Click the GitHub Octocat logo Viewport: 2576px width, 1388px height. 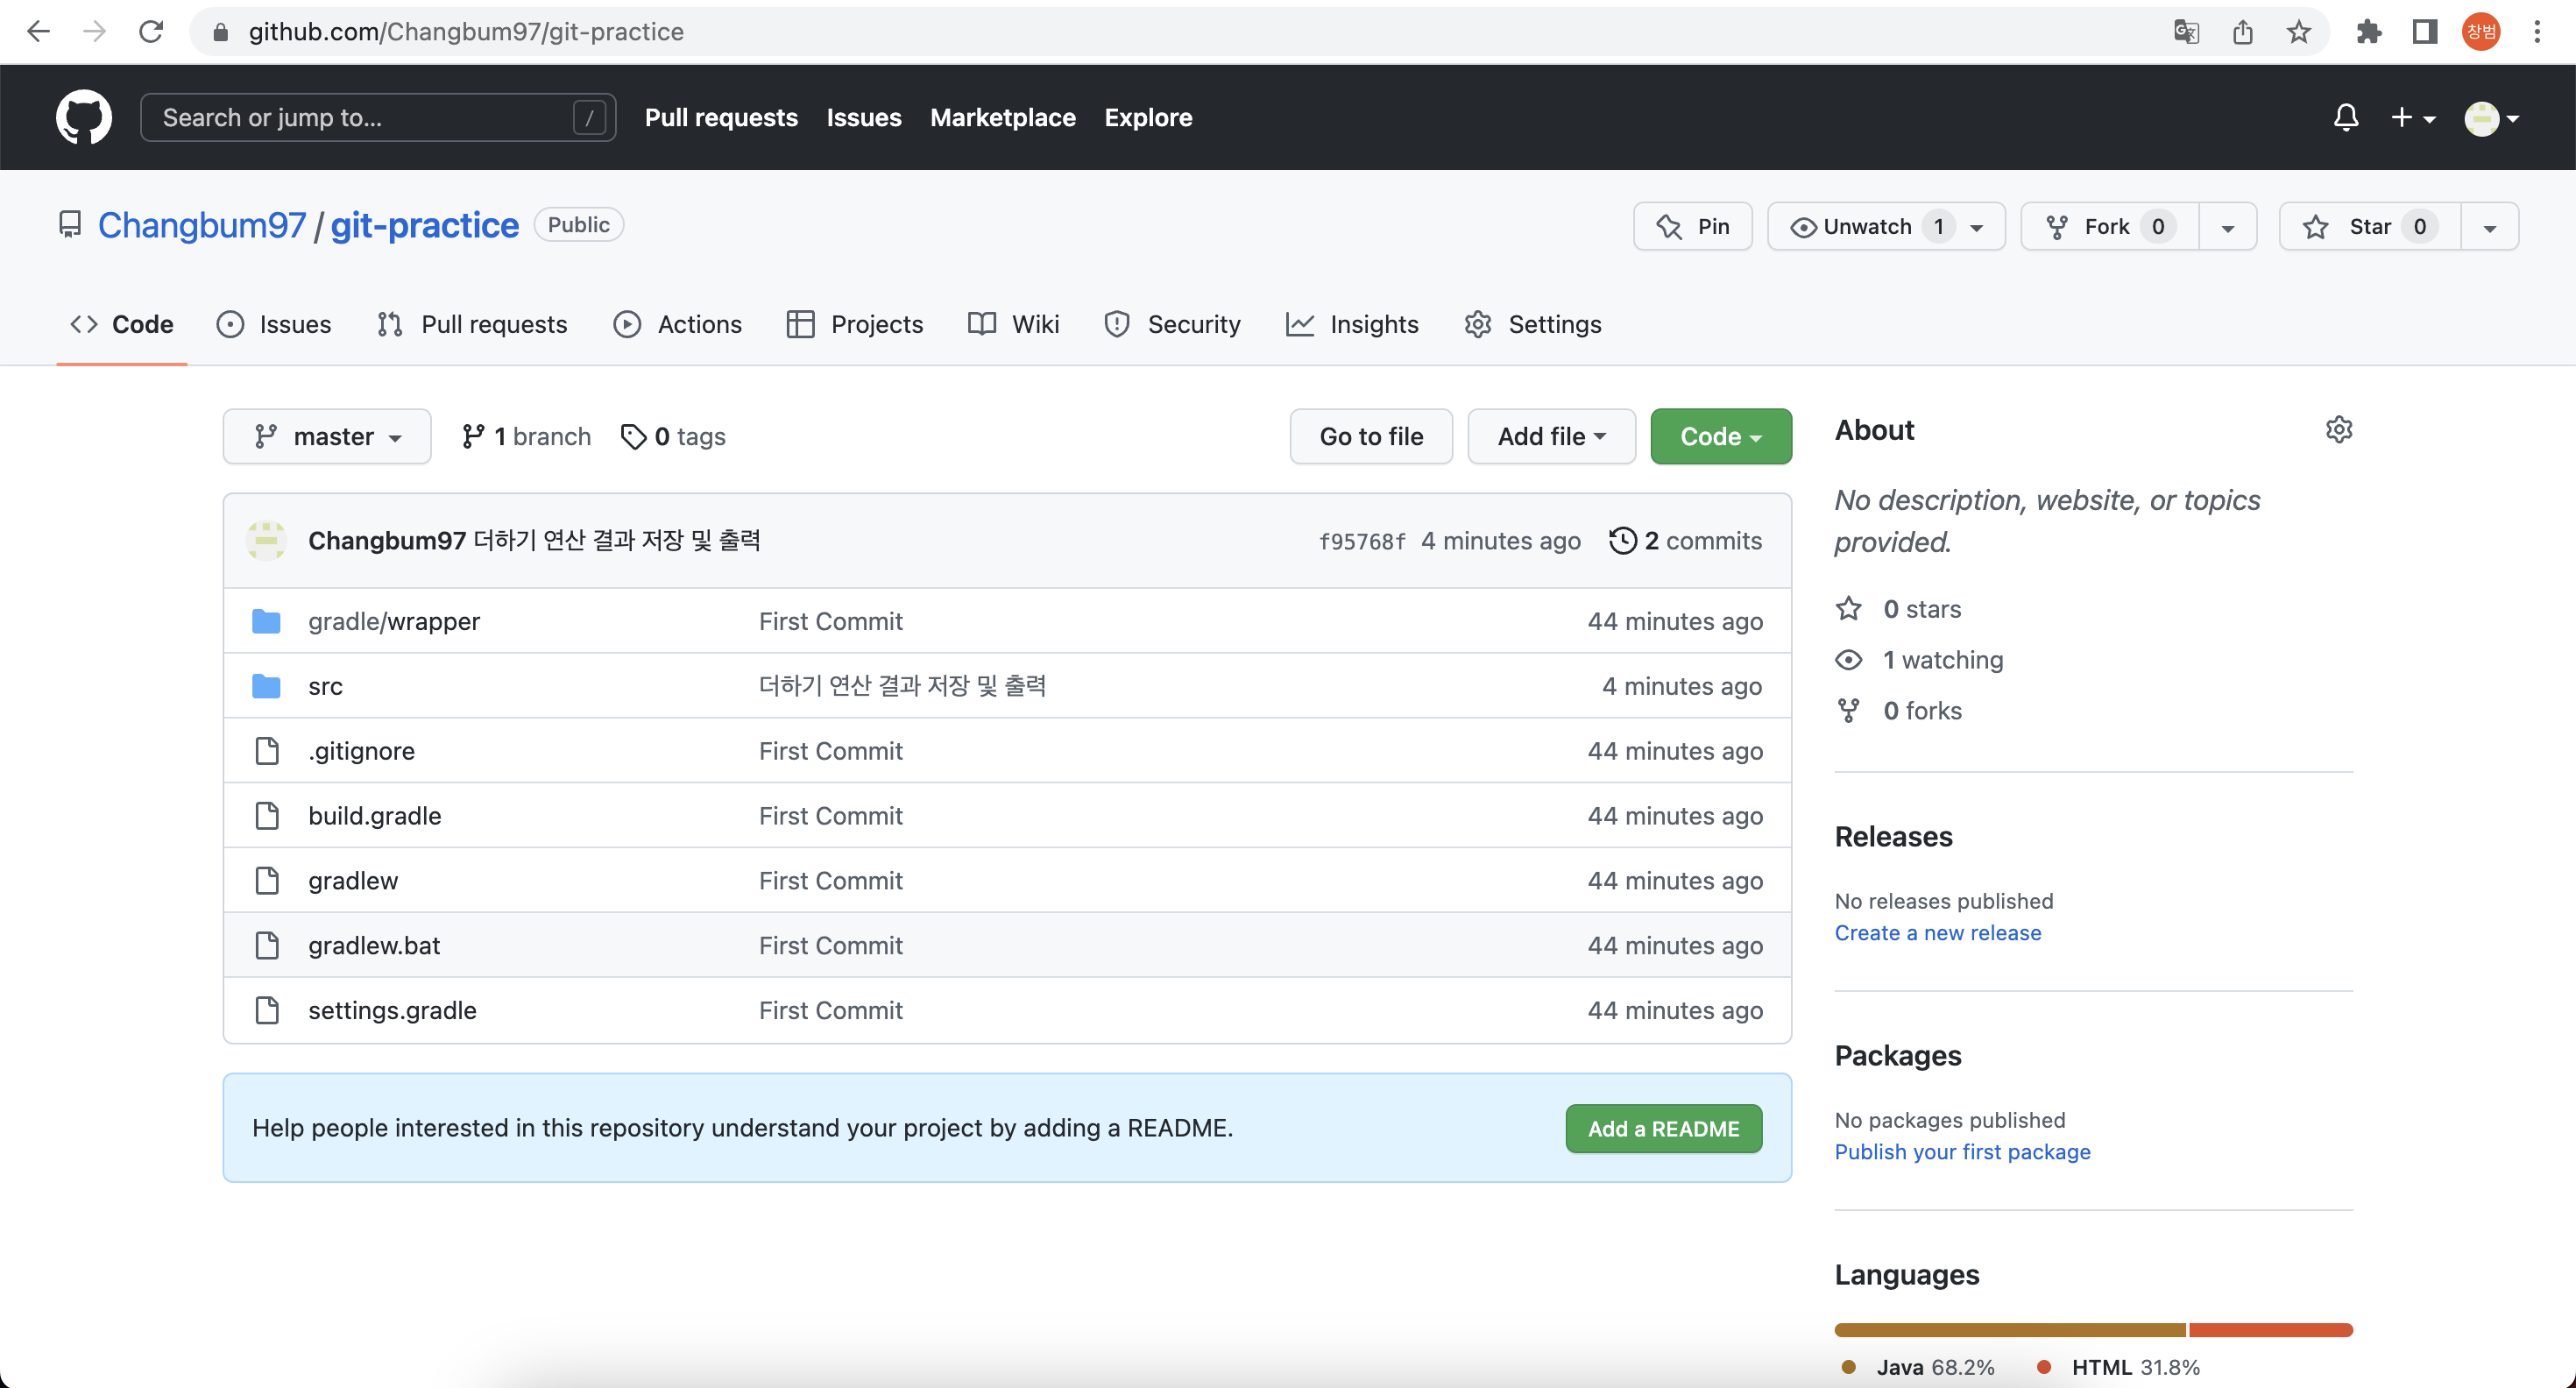pyautogui.click(x=83, y=117)
